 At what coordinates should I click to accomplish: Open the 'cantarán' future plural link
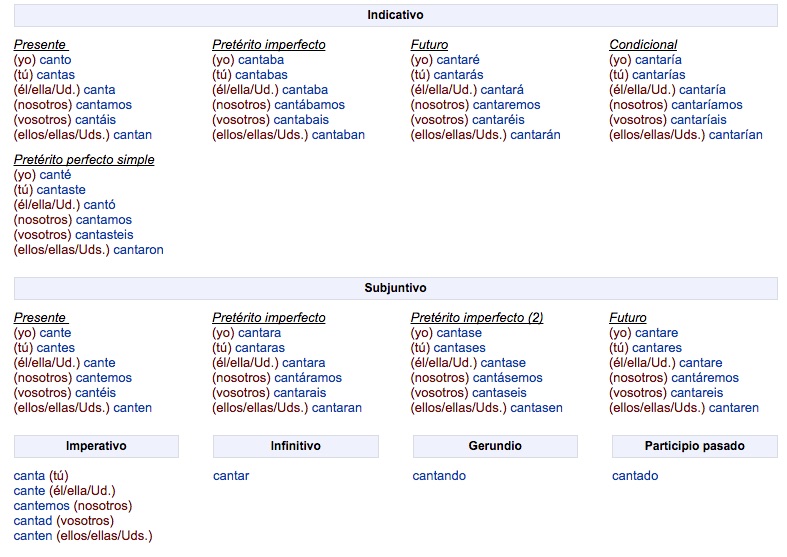[536, 135]
